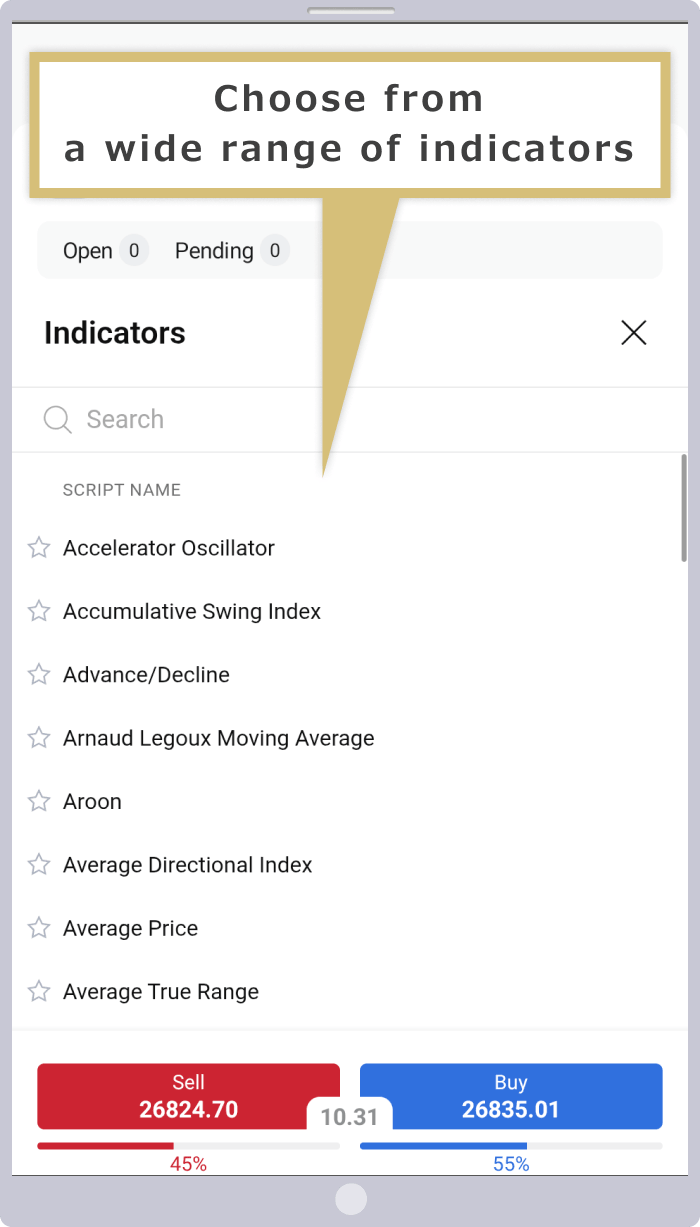The width and height of the screenshot is (700, 1227).
Task: Star Arnaud Legoux Moving Average
Action: (x=39, y=738)
